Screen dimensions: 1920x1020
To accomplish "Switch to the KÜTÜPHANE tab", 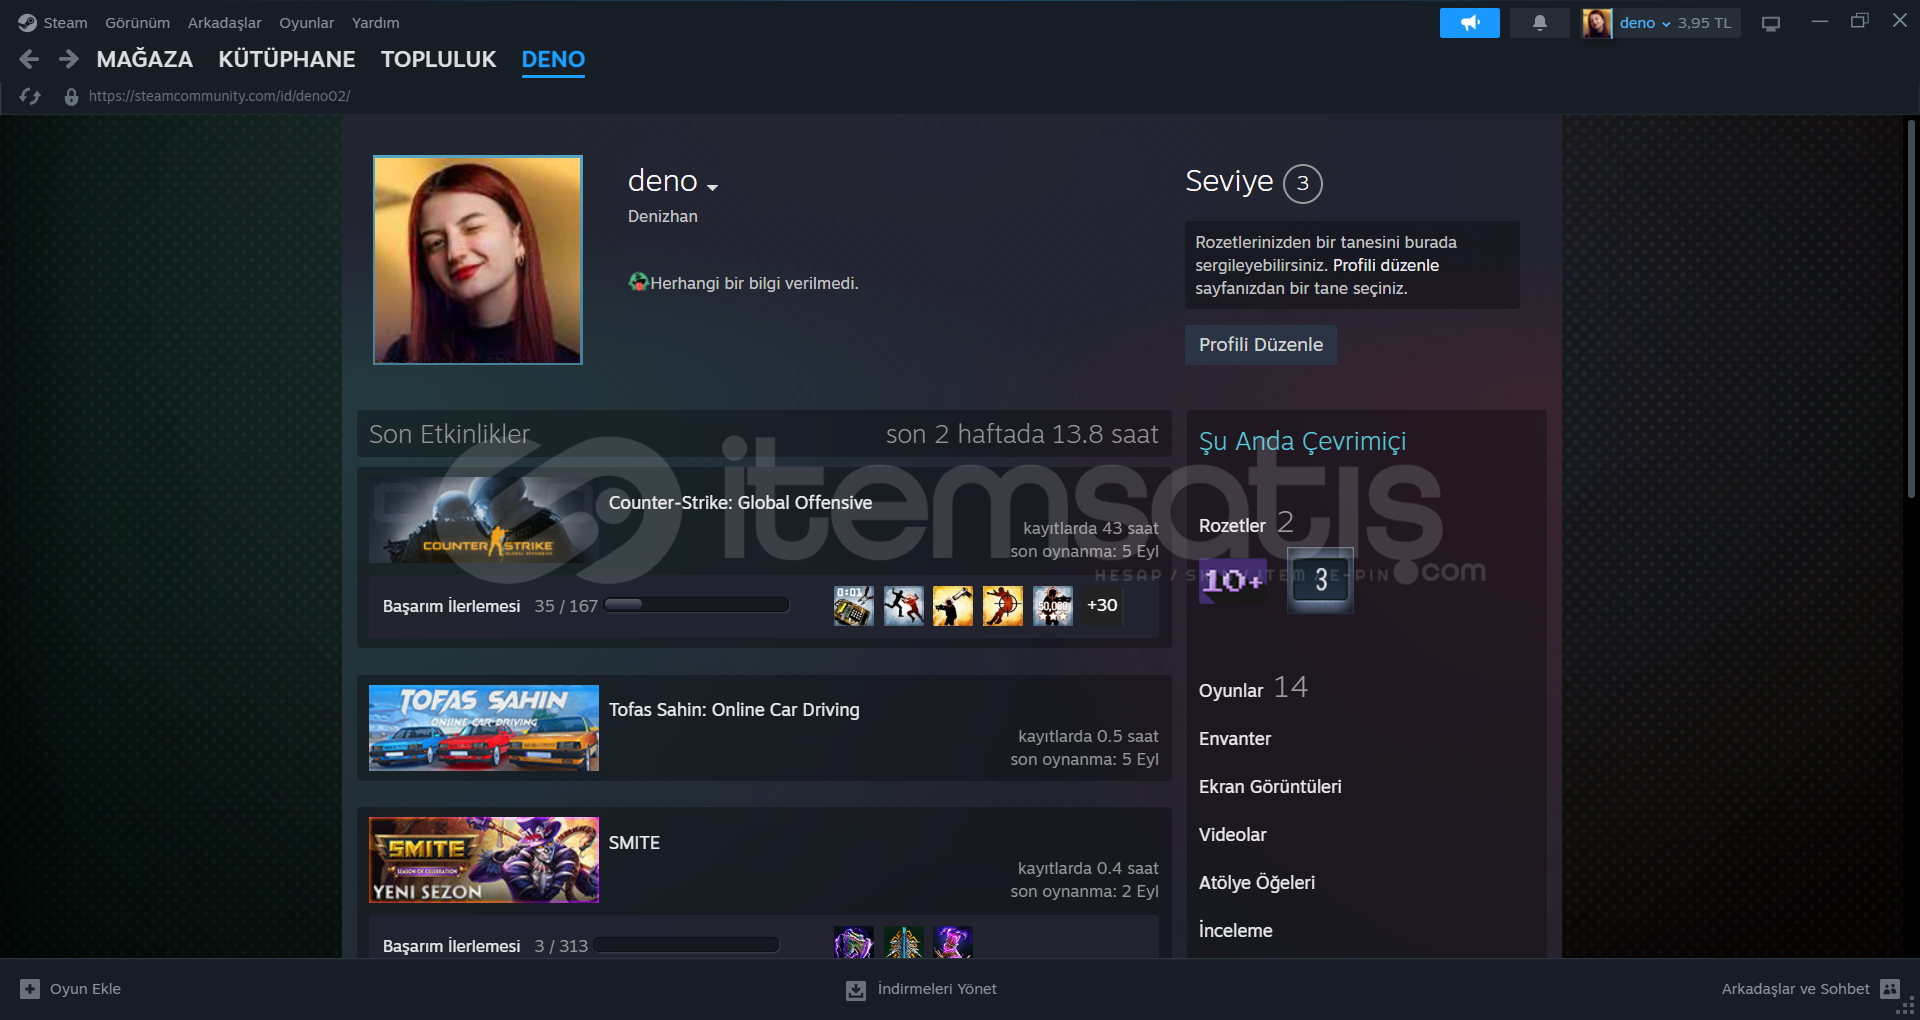I will tap(287, 60).
